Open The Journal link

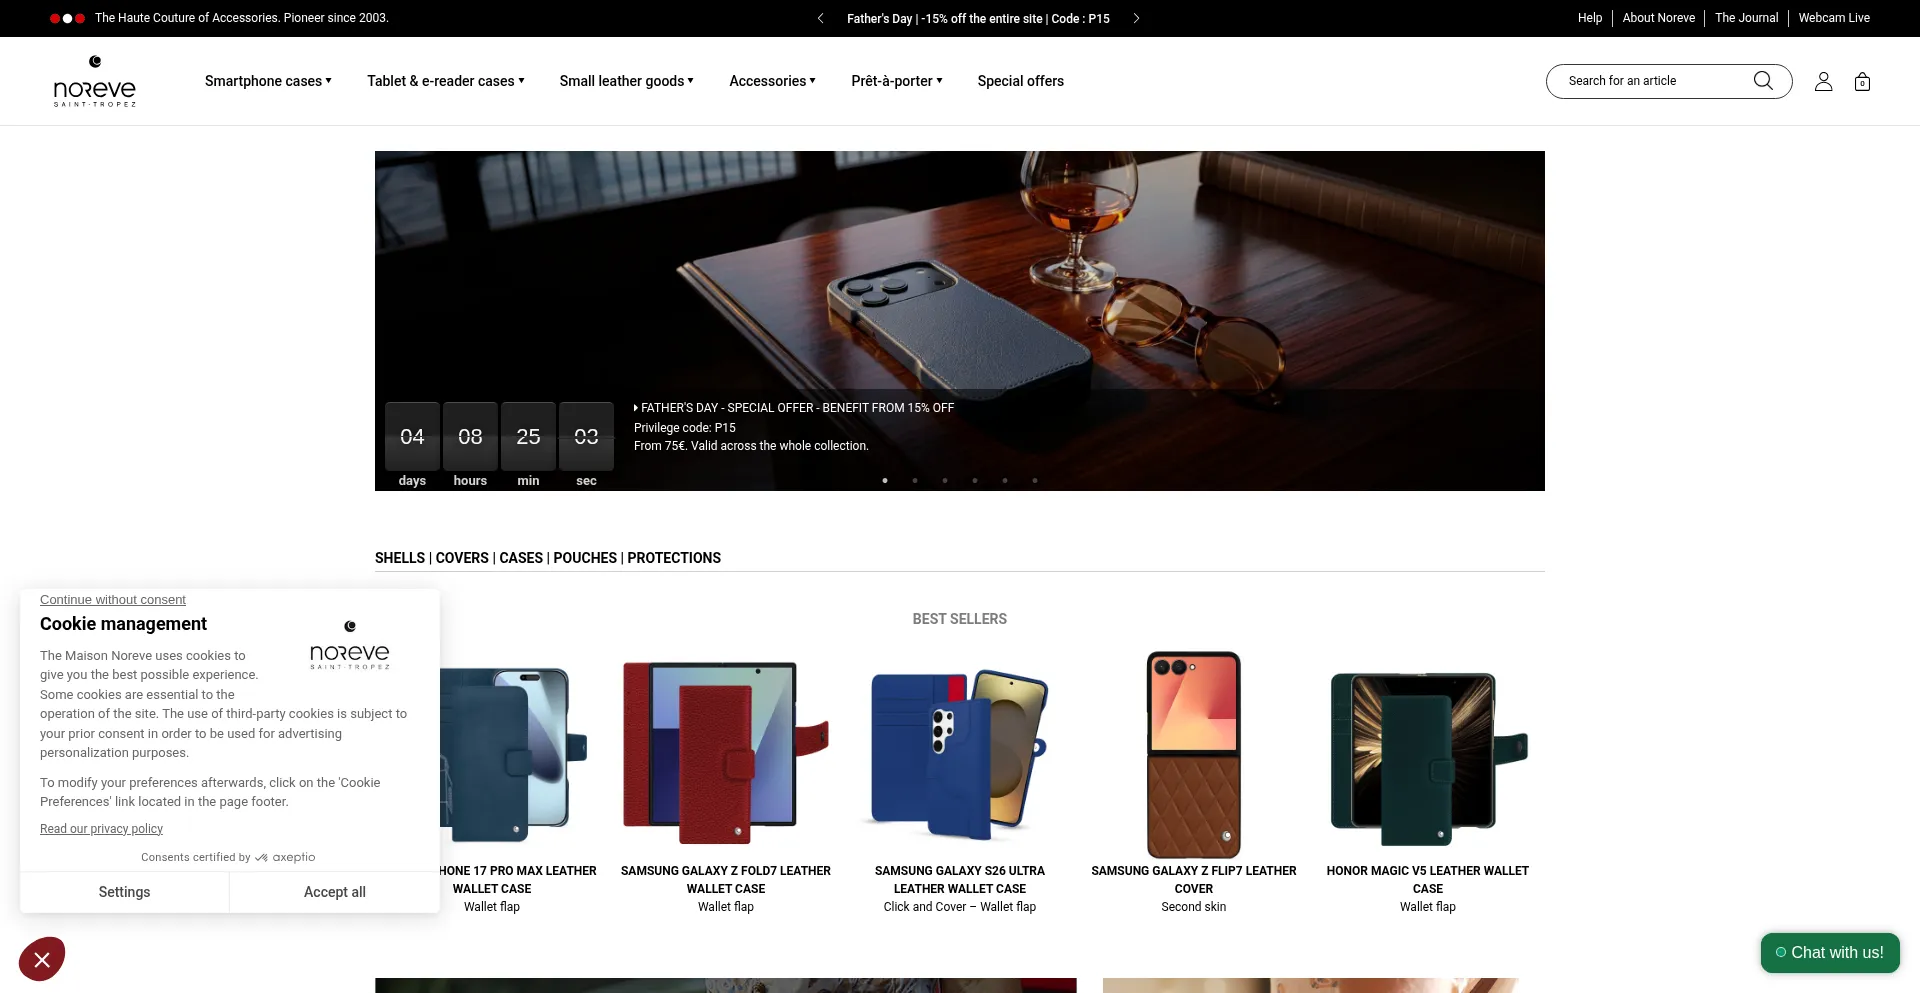point(1747,18)
